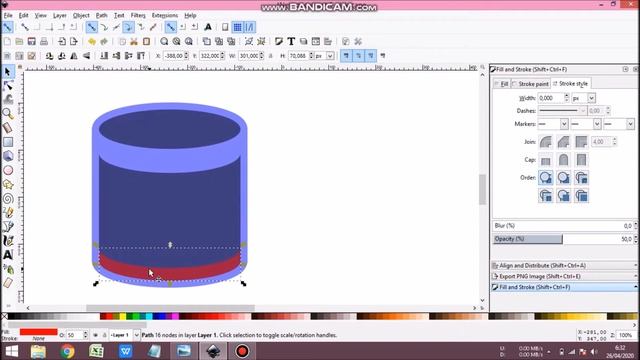This screenshot has height=360, width=640.
Task: Select the Eraser tool
Action: pyautogui.click(x=8, y=282)
